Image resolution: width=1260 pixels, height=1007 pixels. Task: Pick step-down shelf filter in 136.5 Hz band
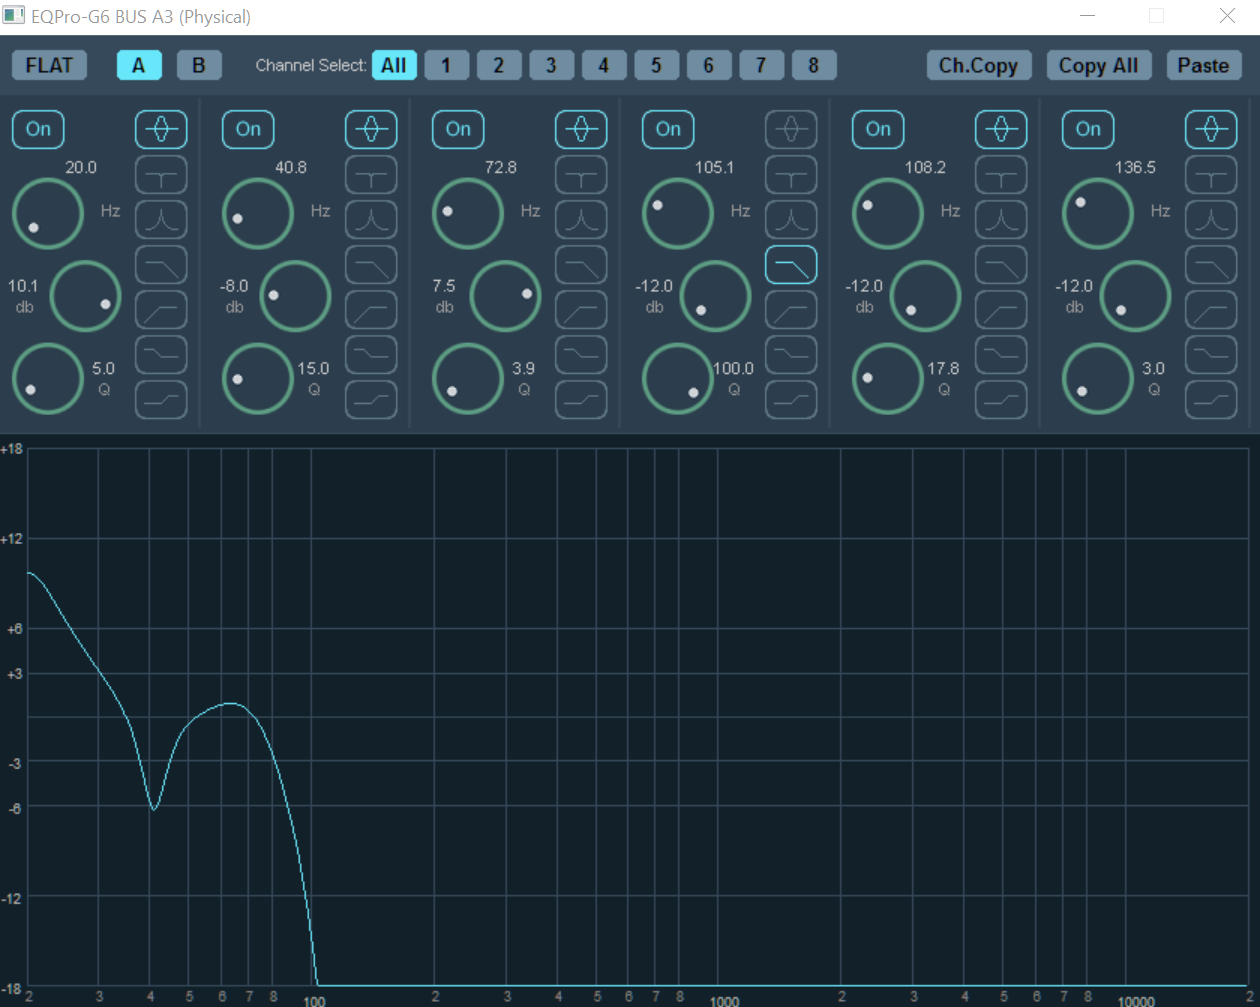click(x=1211, y=354)
